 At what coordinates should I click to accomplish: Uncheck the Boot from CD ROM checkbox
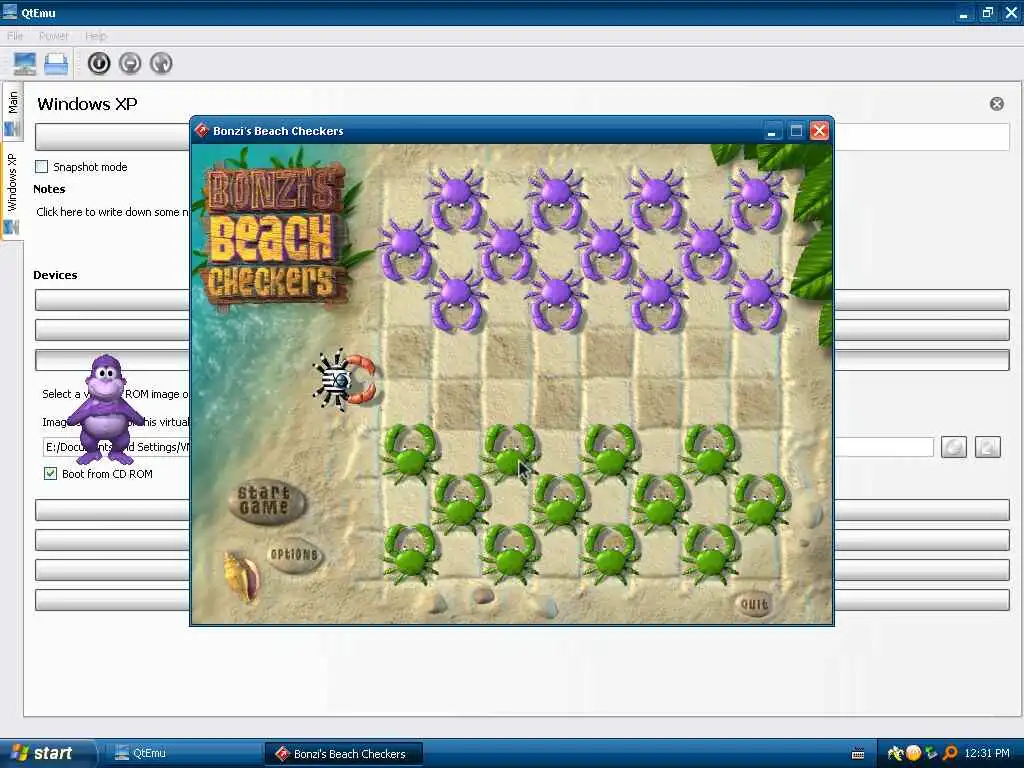coord(50,473)
